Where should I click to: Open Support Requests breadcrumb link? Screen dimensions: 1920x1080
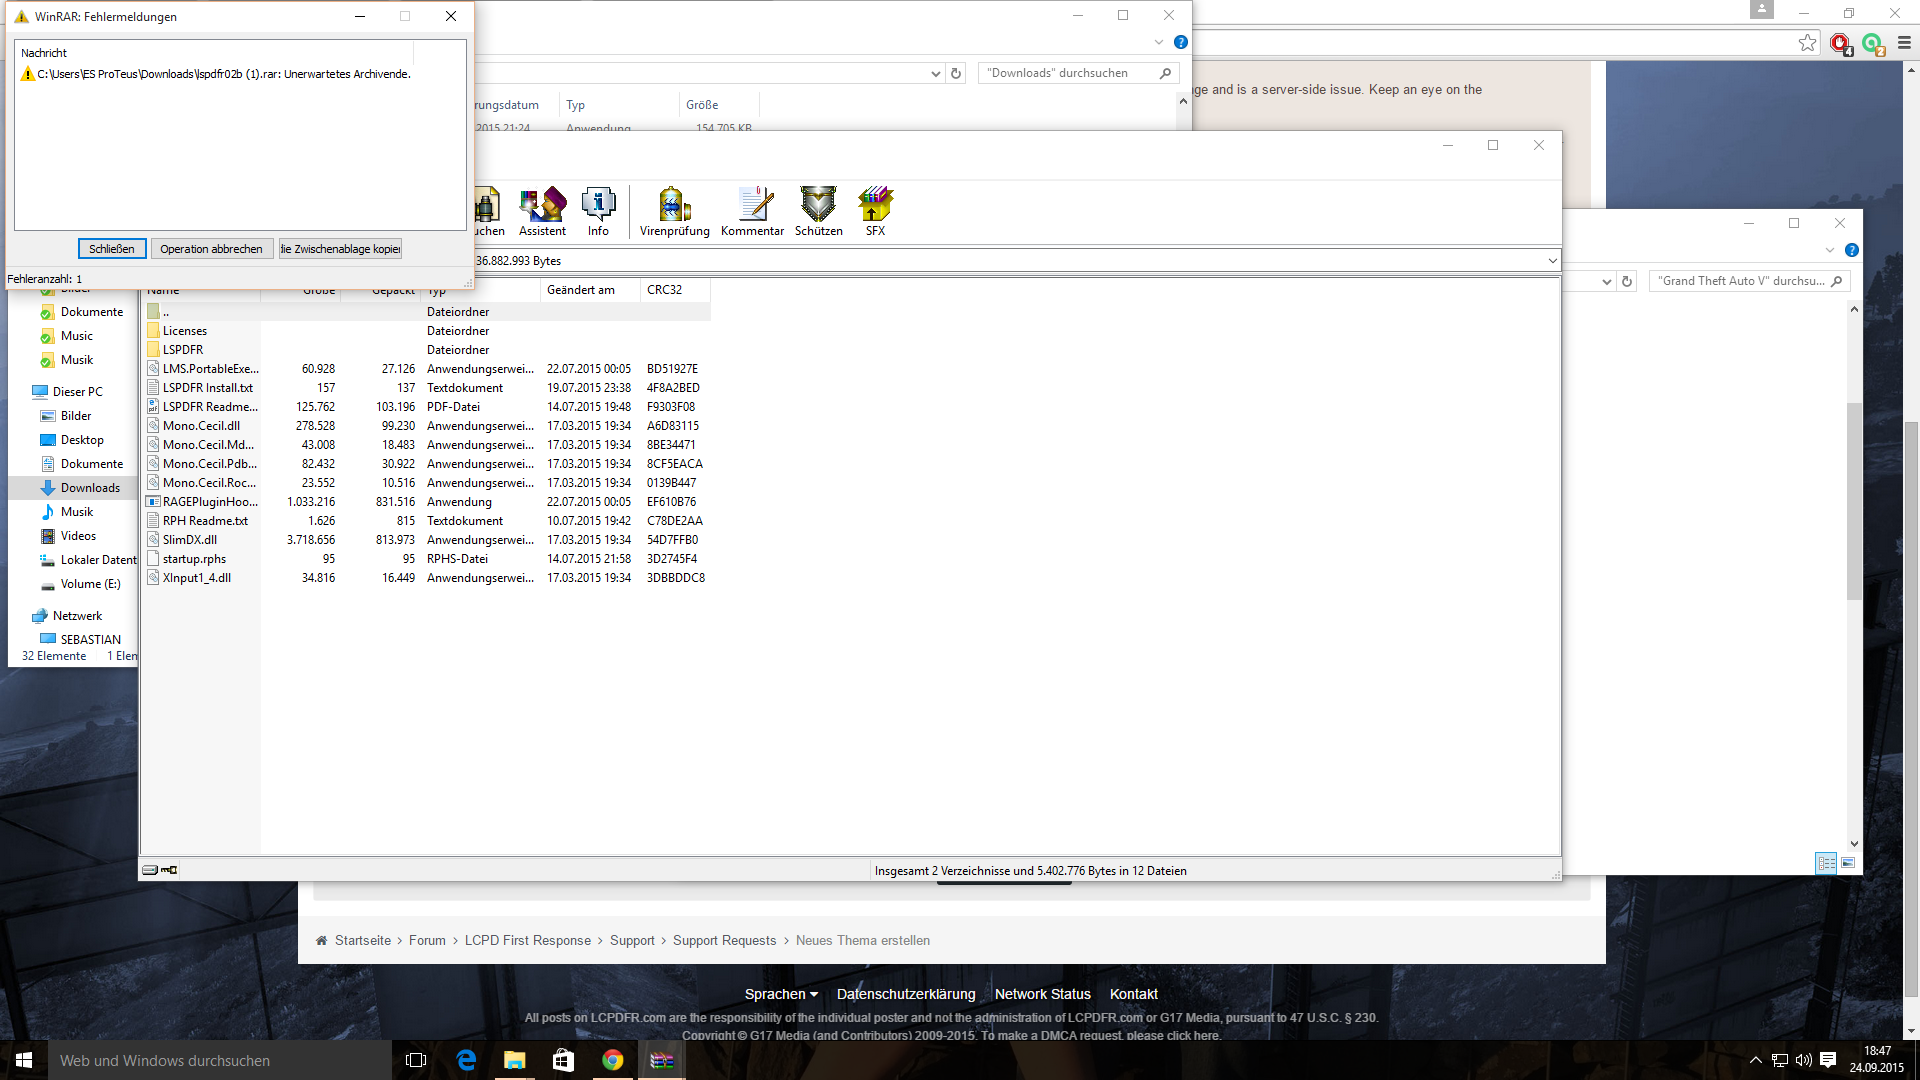click(724, 940)
